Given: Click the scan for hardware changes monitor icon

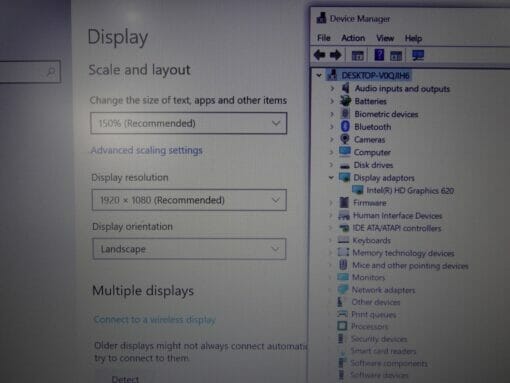Looking at the screenshot, I should [418, 55].
